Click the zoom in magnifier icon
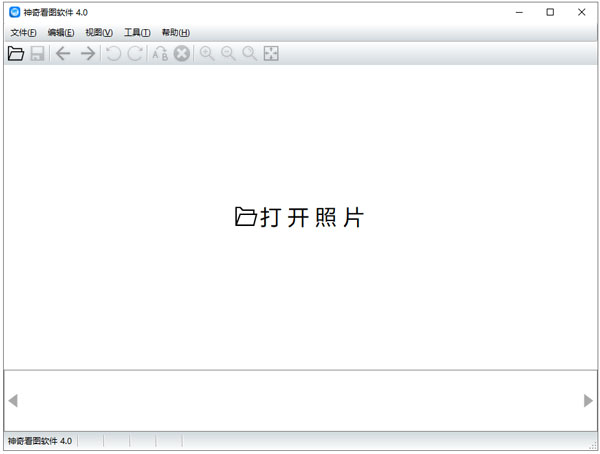This screenshot has width=600, height=454. coord(207,54)
